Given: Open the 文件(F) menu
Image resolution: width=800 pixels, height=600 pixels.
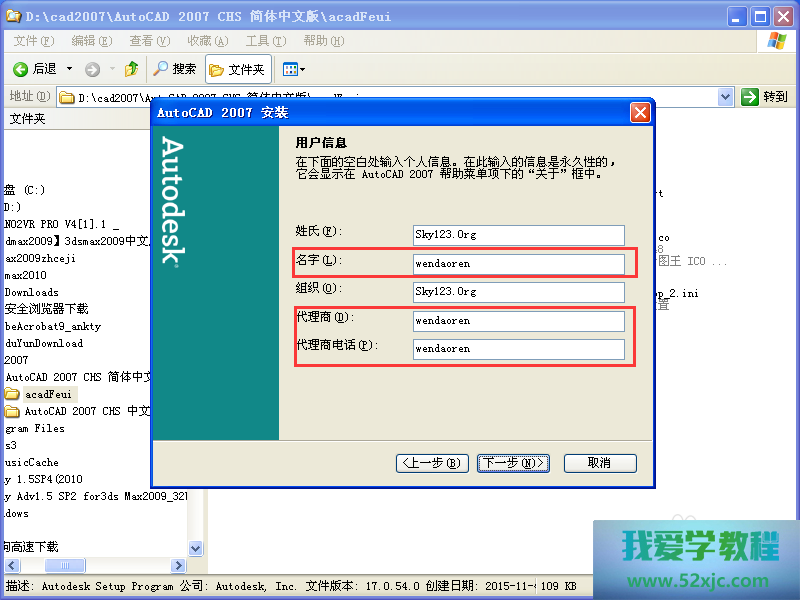Looking at the screenshot, I should pyautogui.click(x=33, y=41).
